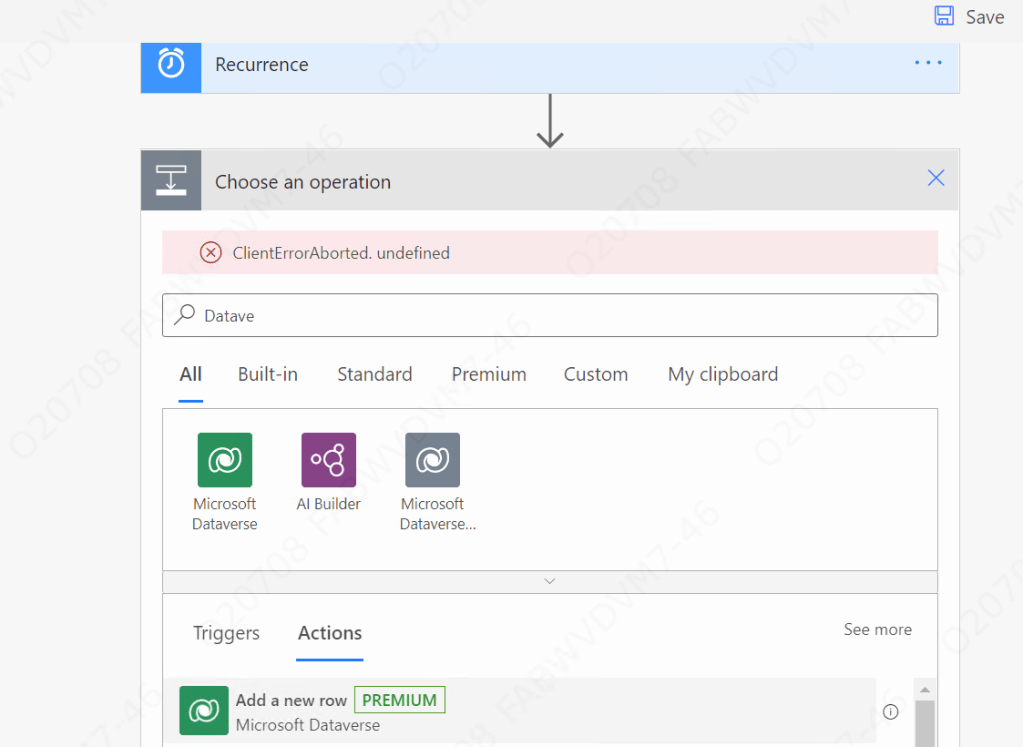Switch to the Built-in tab

[268, 374]
